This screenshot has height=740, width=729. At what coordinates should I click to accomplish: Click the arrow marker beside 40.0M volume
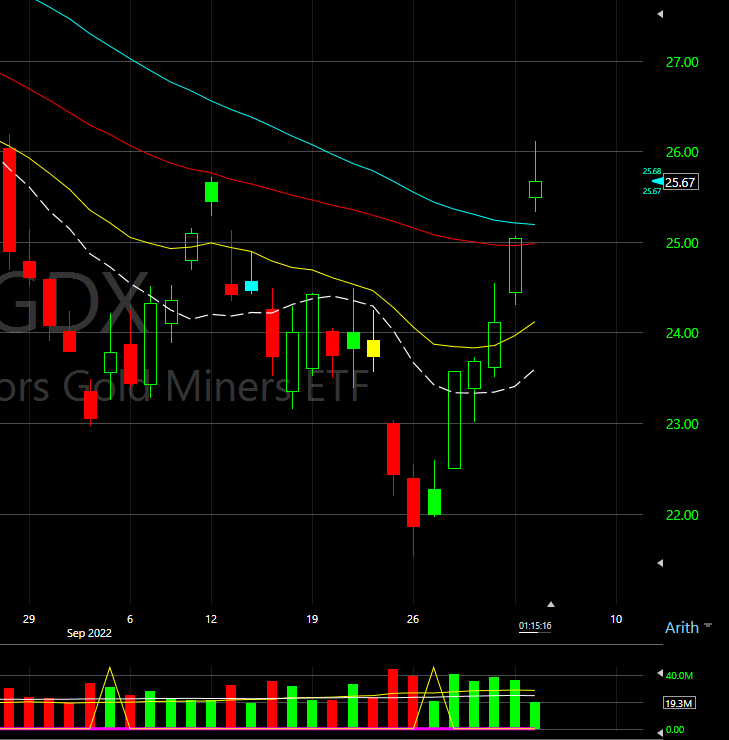click(660, 673)
